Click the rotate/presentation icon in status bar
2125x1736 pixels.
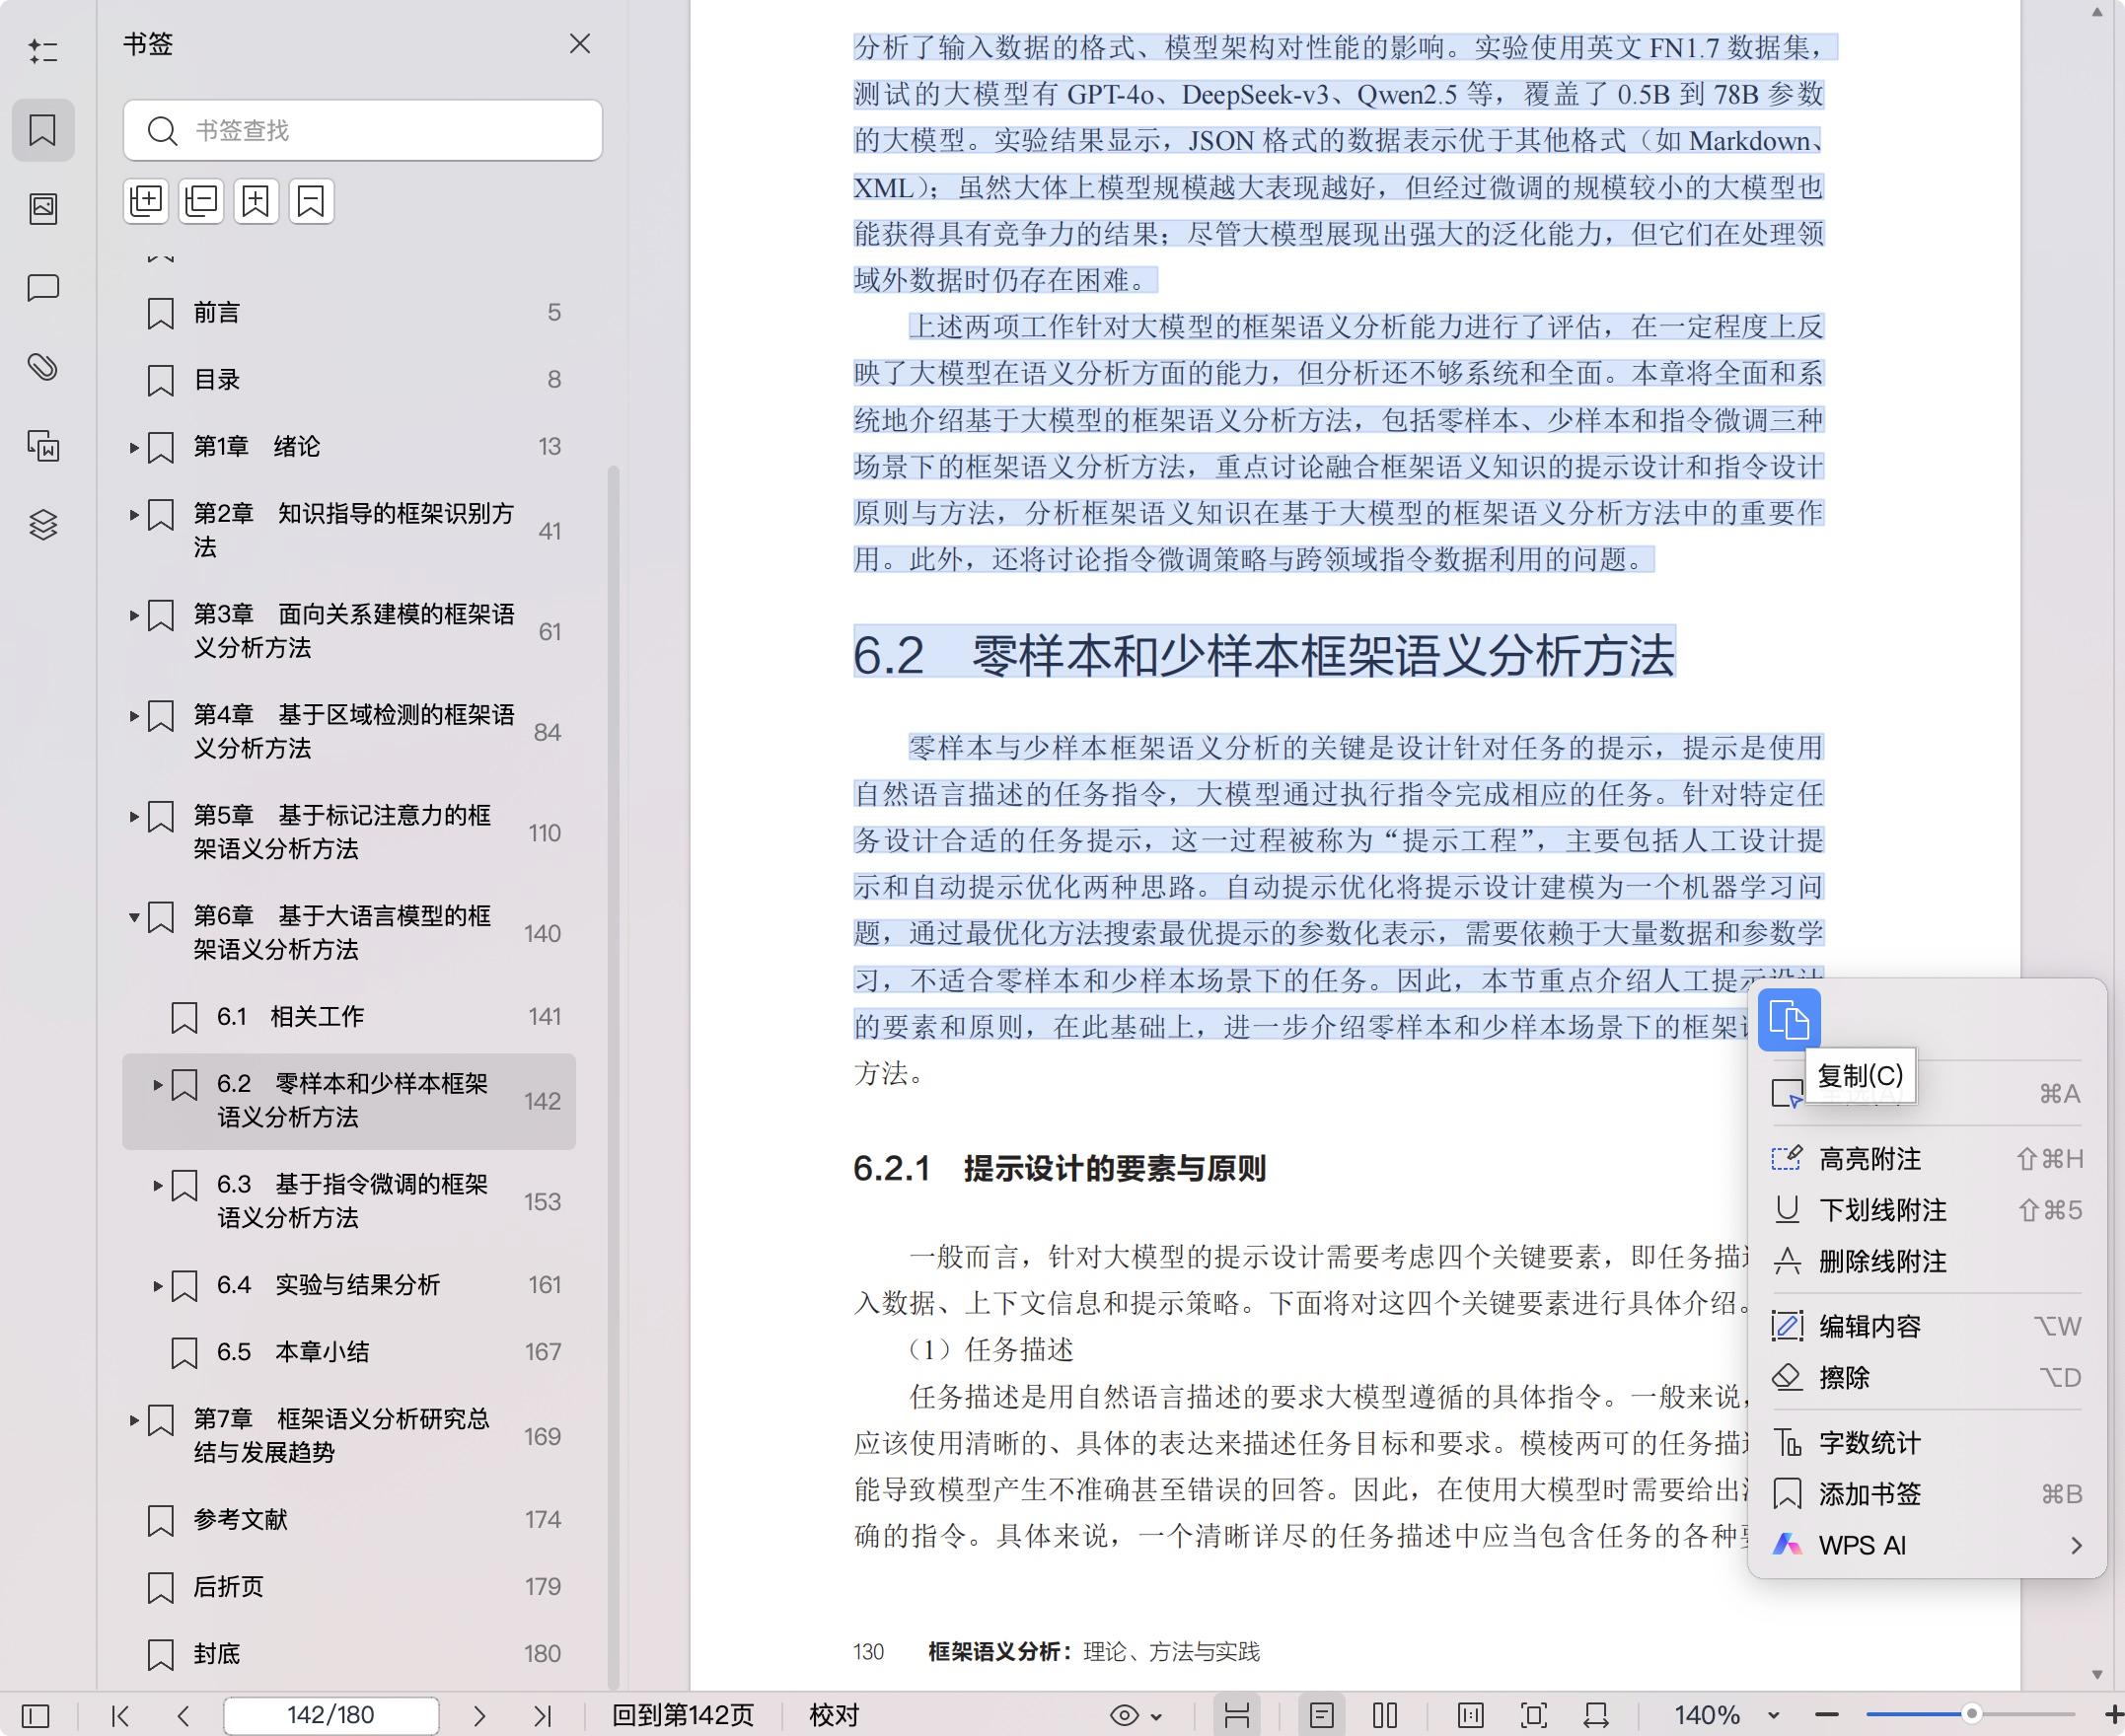click(x=1597, y=1716)
